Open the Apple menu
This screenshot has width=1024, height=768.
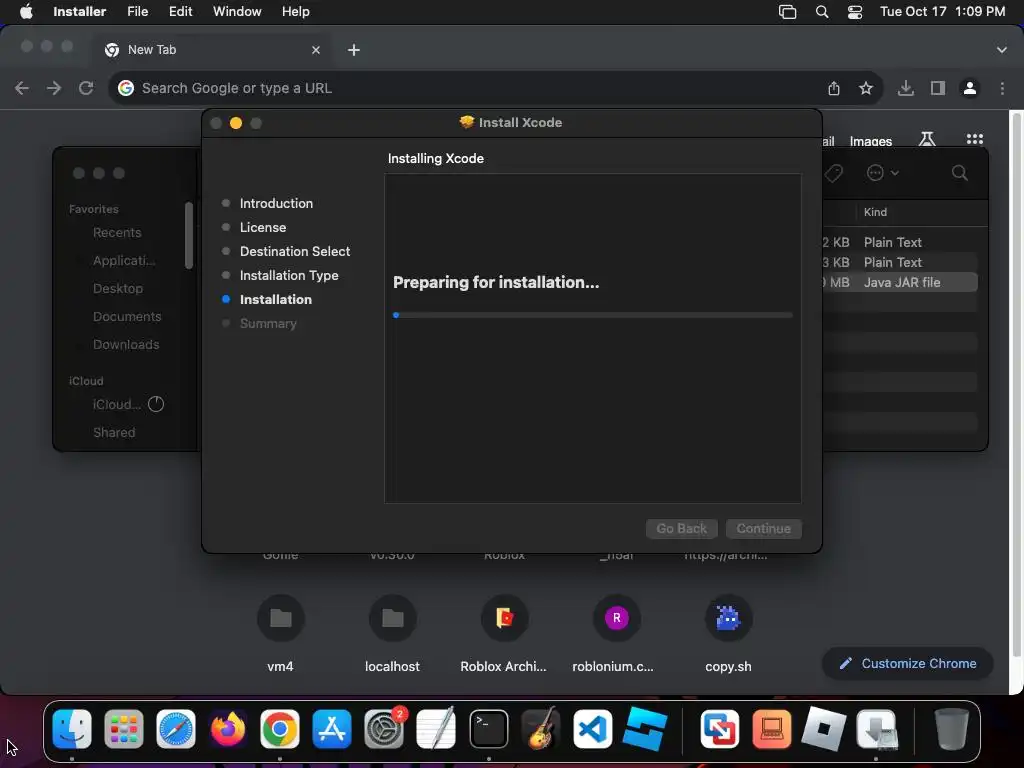26,12
